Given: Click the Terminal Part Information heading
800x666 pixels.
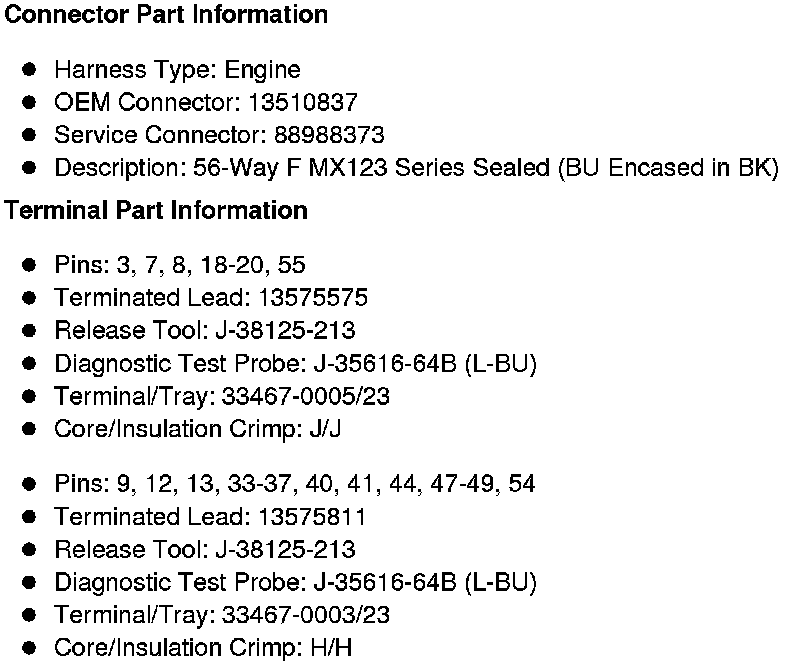Looking at the screenshot, I should 156,211.
